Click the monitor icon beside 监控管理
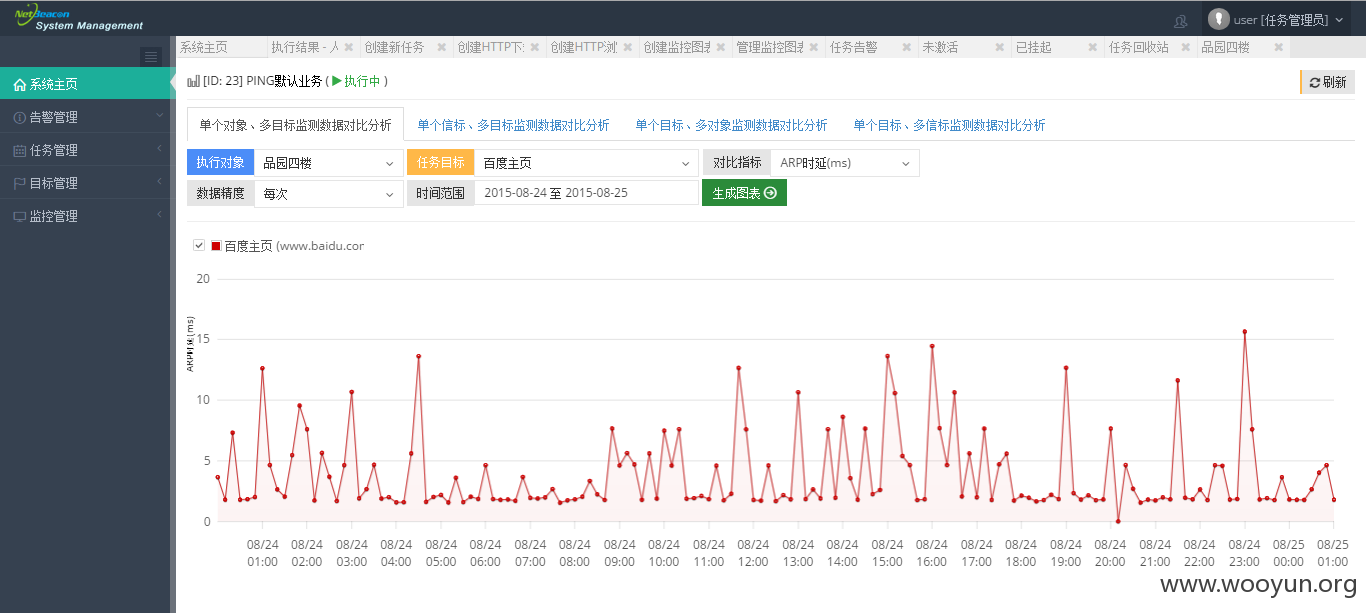The image size is (1366, 613). (x=19, y=217)
